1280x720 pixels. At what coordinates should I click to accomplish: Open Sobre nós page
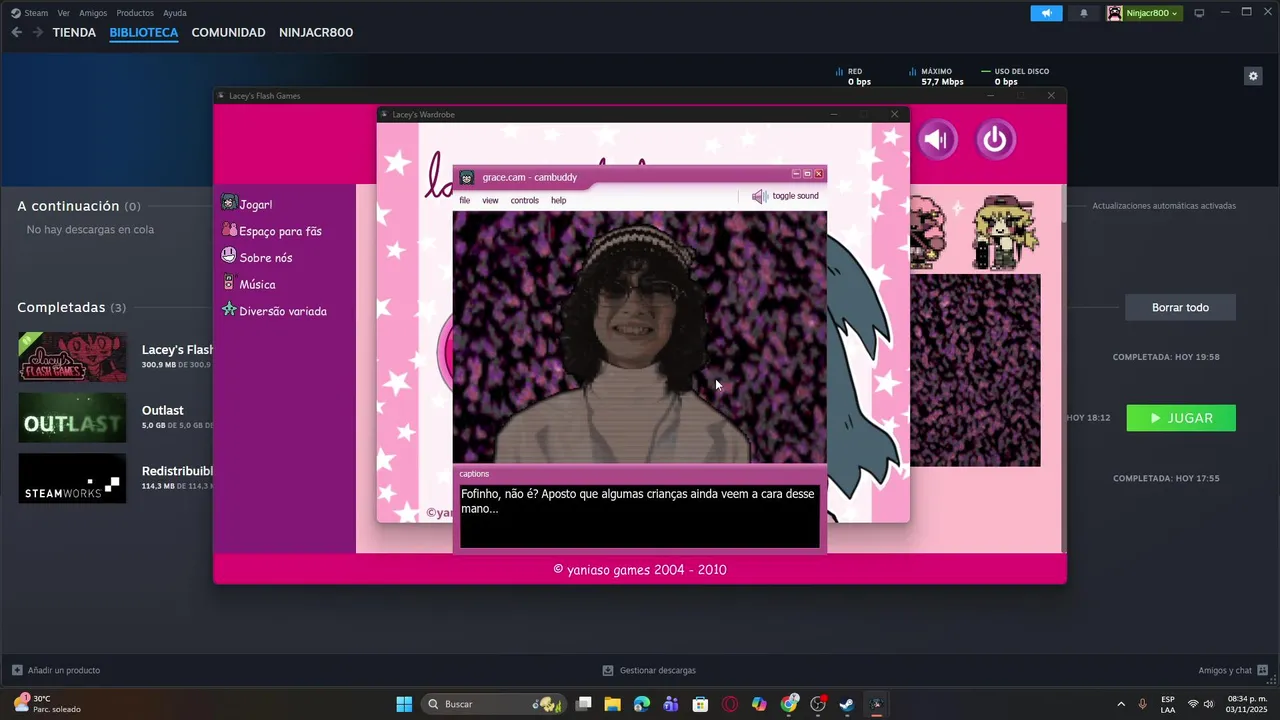[266, 257]
